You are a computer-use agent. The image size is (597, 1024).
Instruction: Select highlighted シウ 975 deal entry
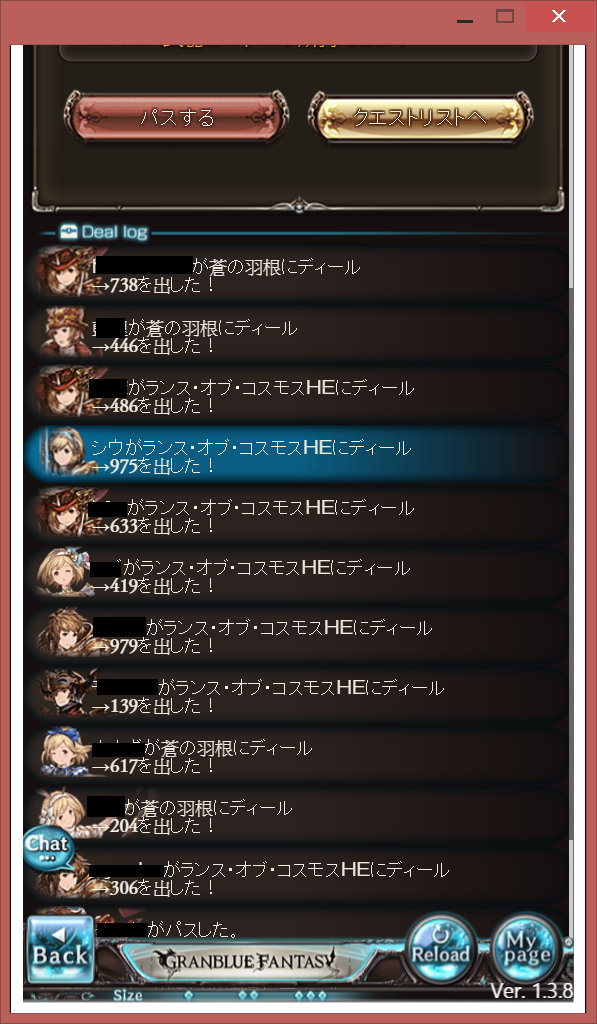click(x=297, y=455)
